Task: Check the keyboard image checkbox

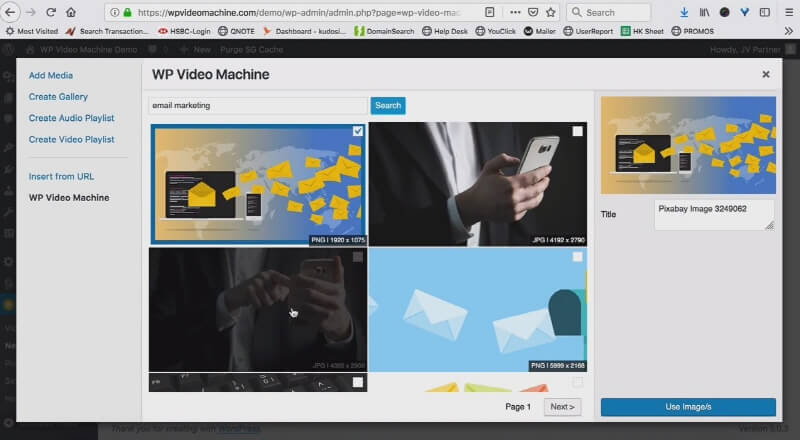Action: coord(358,382)
